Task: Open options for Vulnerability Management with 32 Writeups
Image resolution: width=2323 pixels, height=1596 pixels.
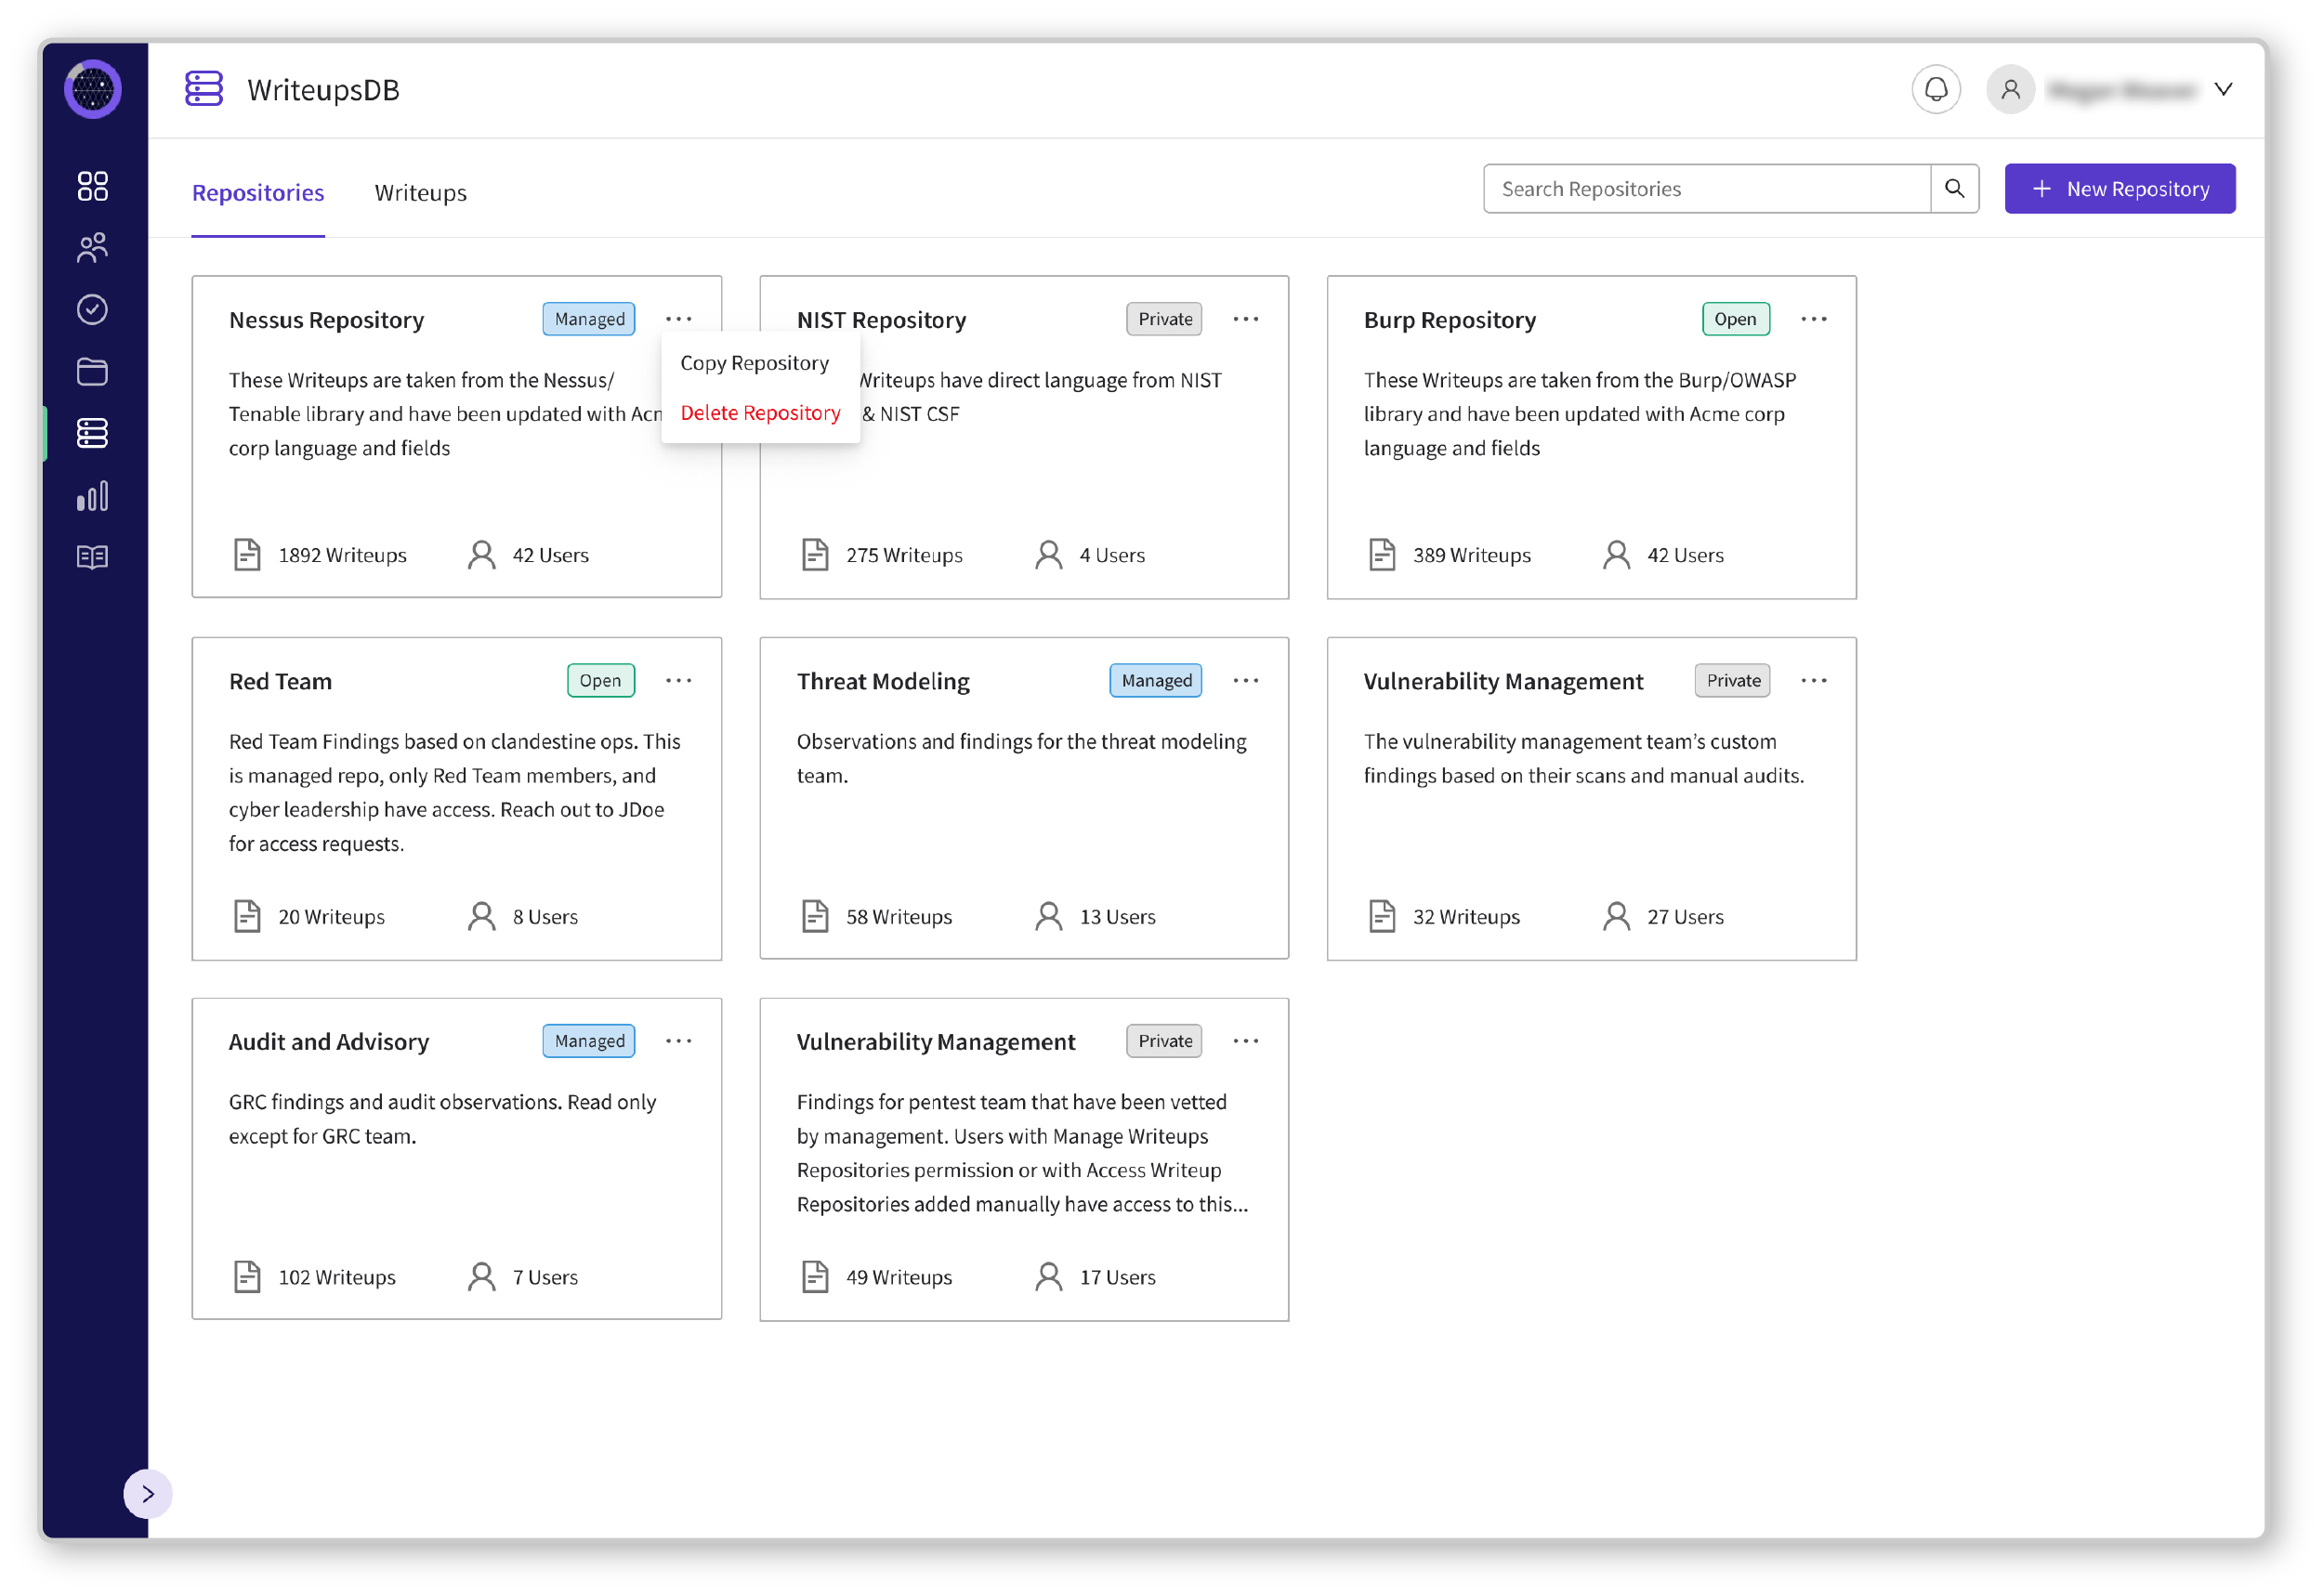Action: pyautogui.click(x=1815, y=681)
